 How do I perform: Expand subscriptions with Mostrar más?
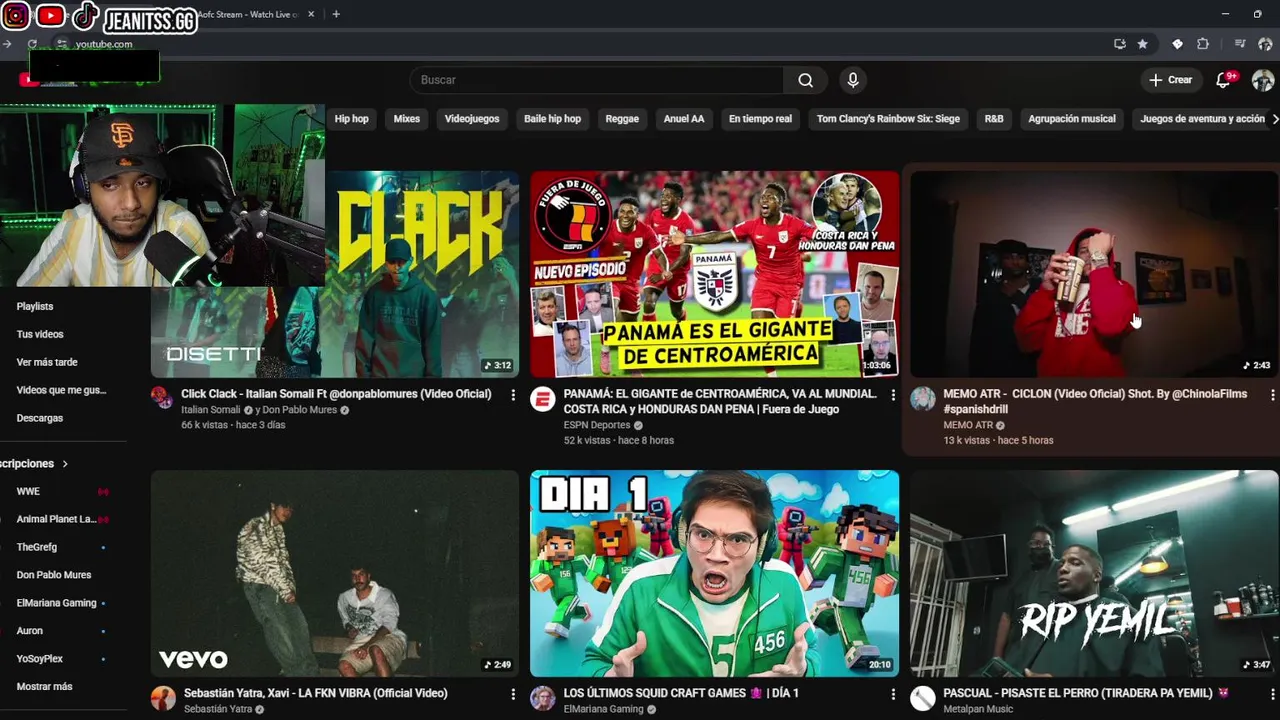pos(44,688)
